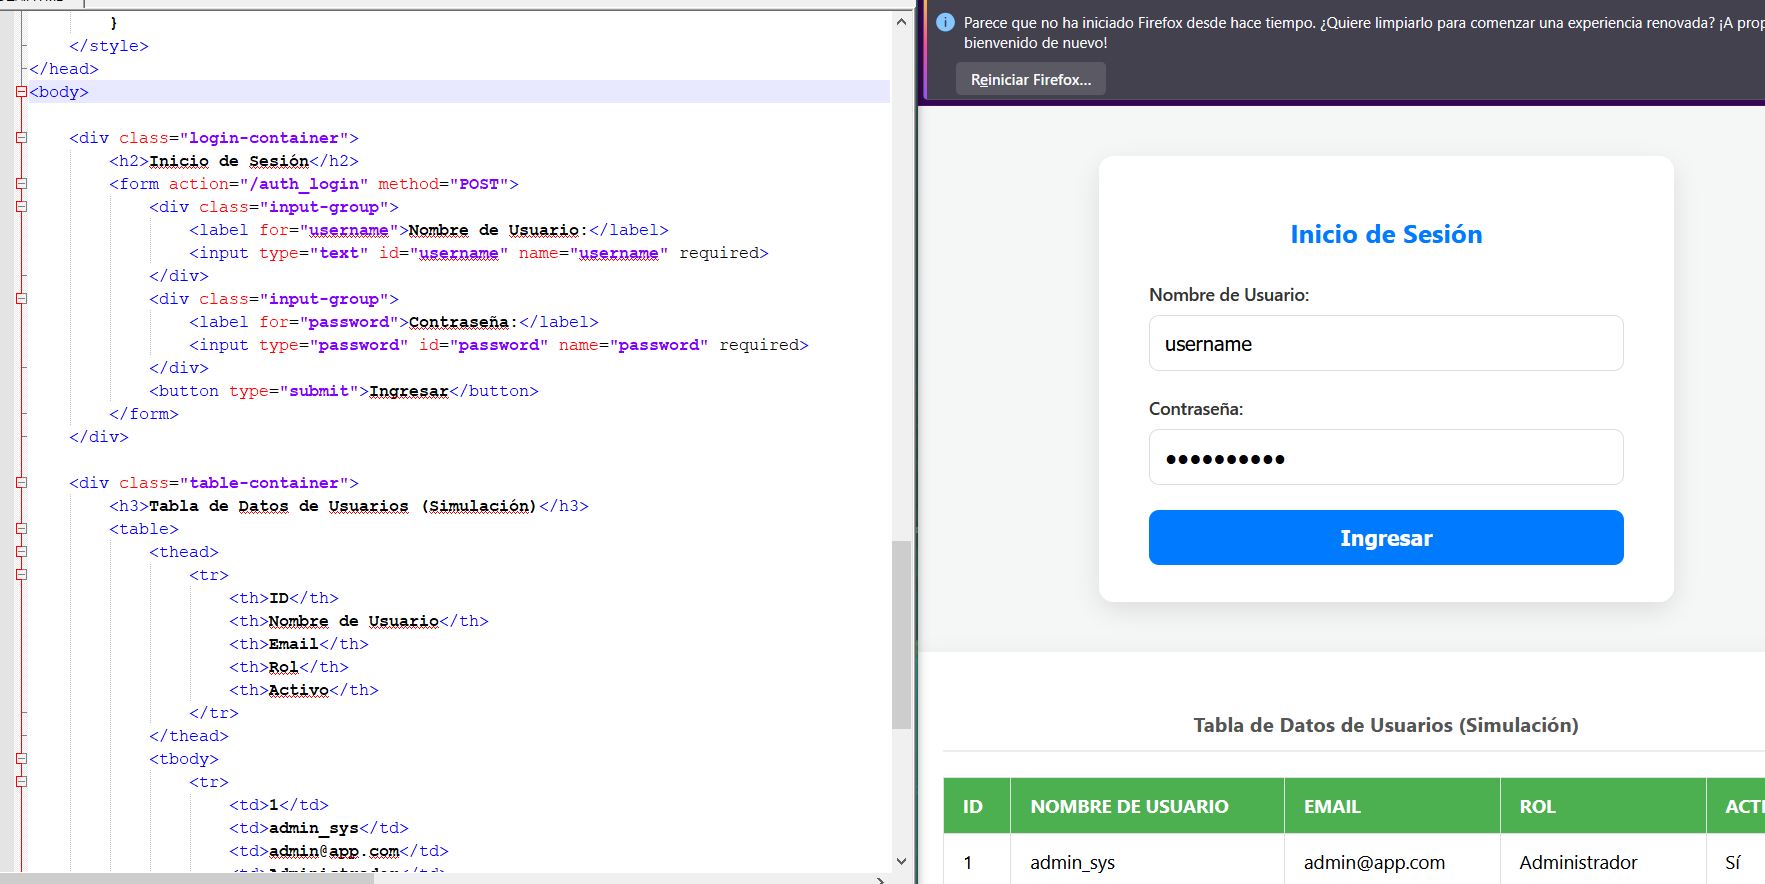Focus the Nombre de Usuario text field

(1385, 344)
